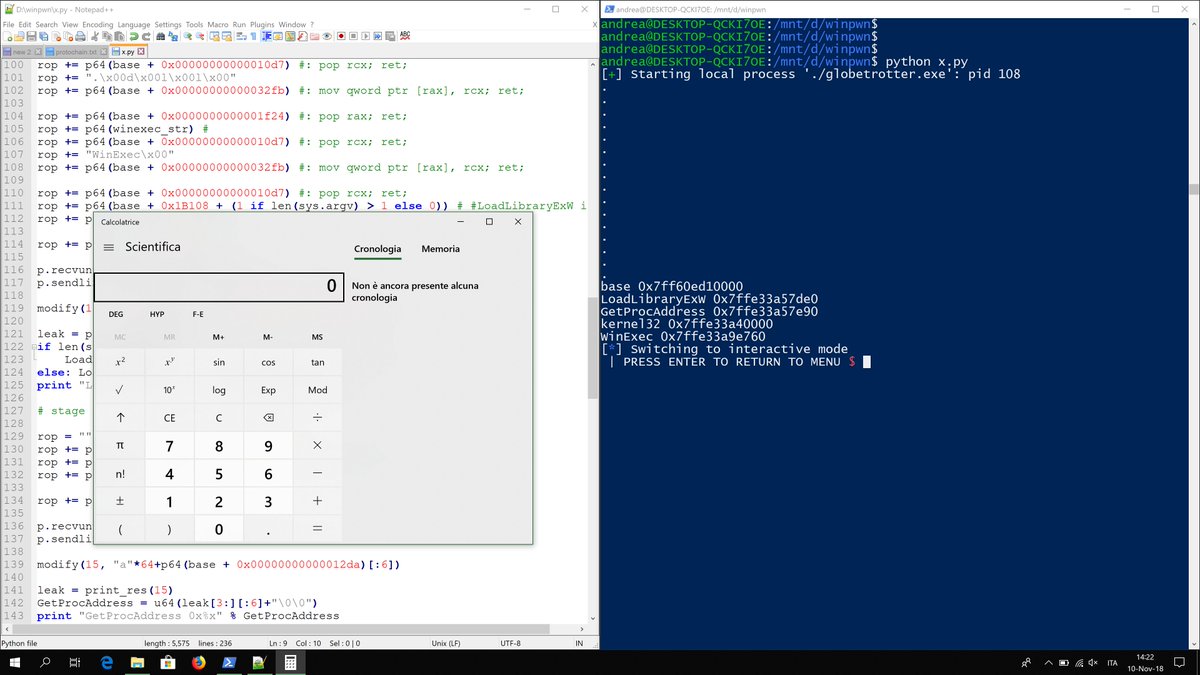The height and width of the screenshot is (675, 1200).
Task: Toggle the up-arrow second function key
Action: pos(120,418)
